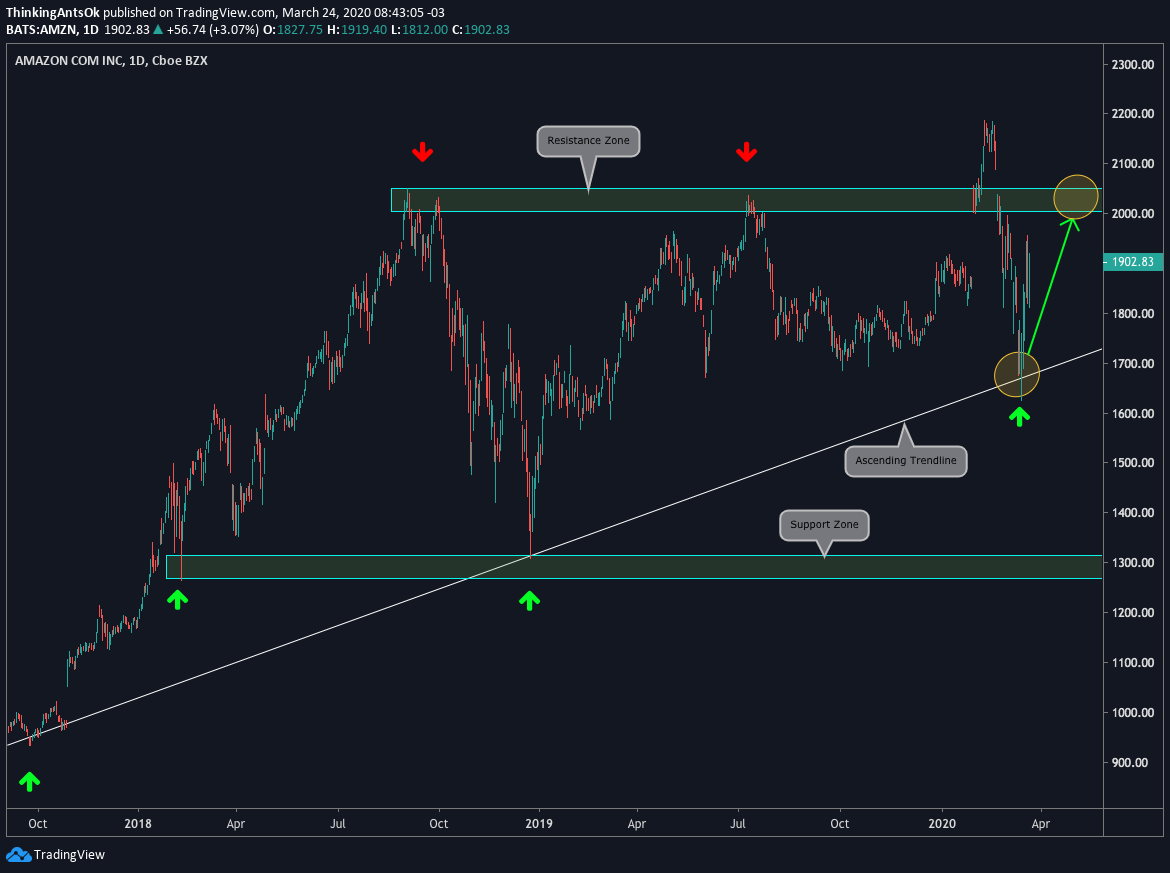Screen dimensions: 1170x873
Task: Select the BATS:AMZN, 1D symbol text
Action: tap(52, 30)
